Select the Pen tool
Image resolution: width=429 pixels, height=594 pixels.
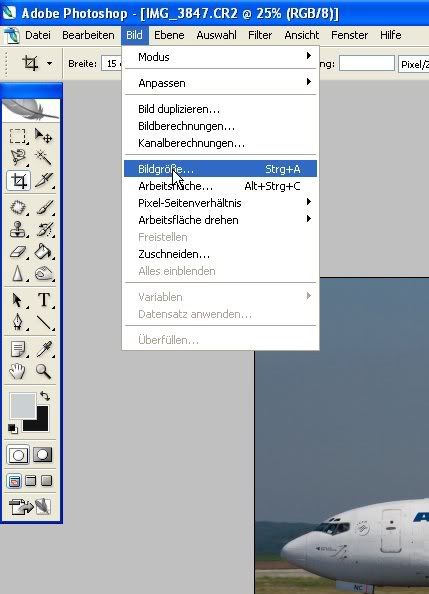17,322
